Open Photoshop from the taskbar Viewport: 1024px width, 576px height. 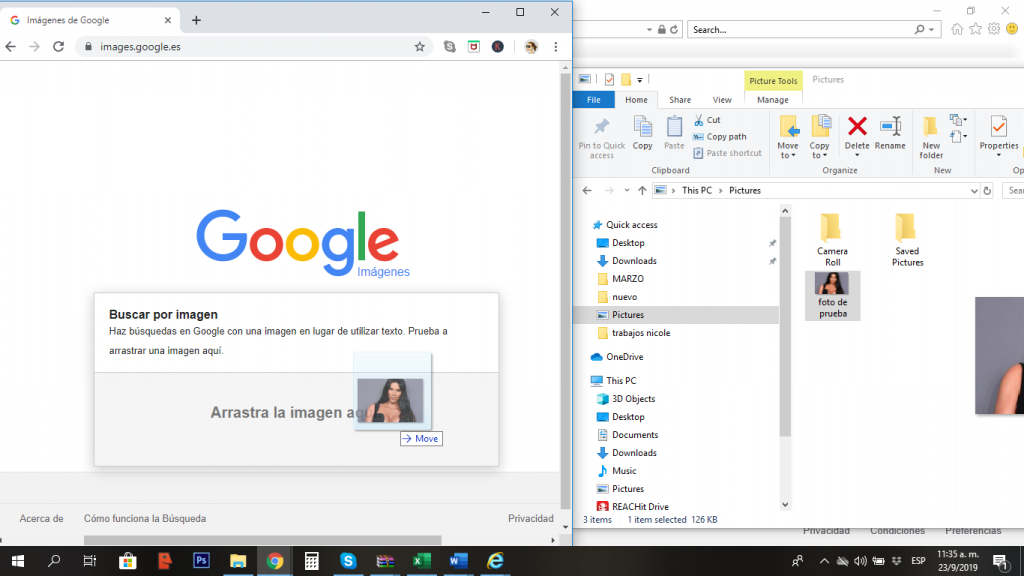click(x=201, y=561)
